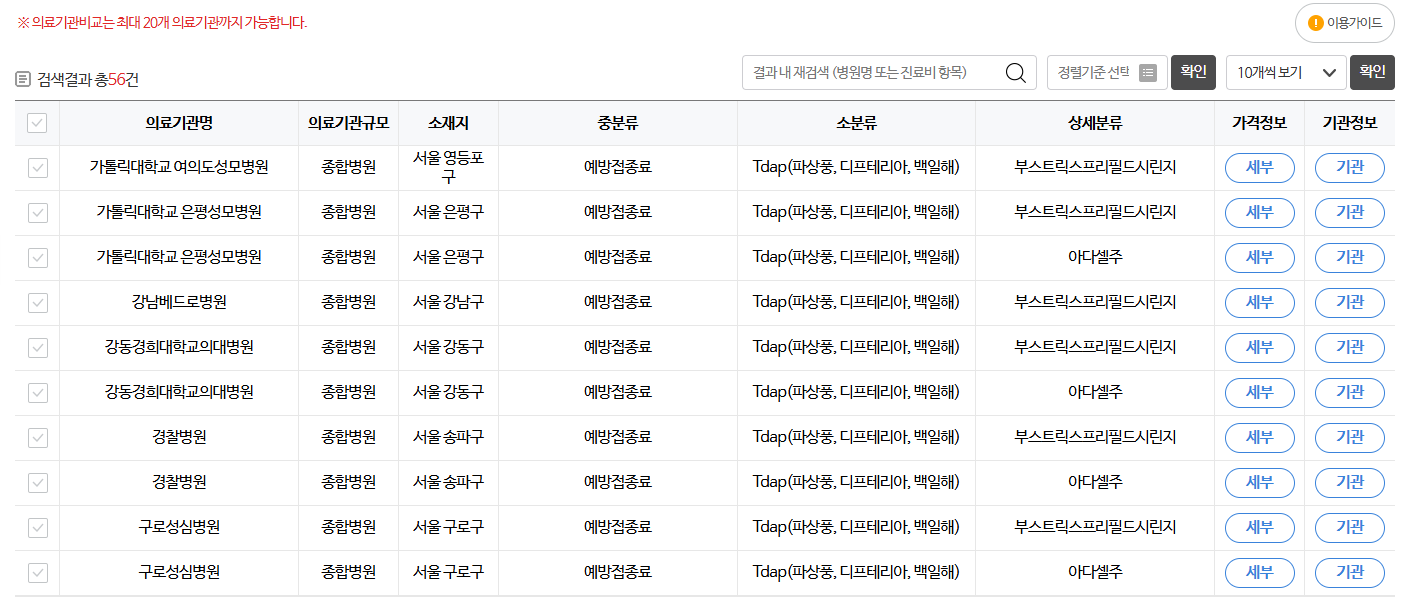Open 세부 price details for 여의도성모병원
Image resolution: width=1410 pixels, height=607 pixels.
pyautogui.click(x=1259, y=168)
